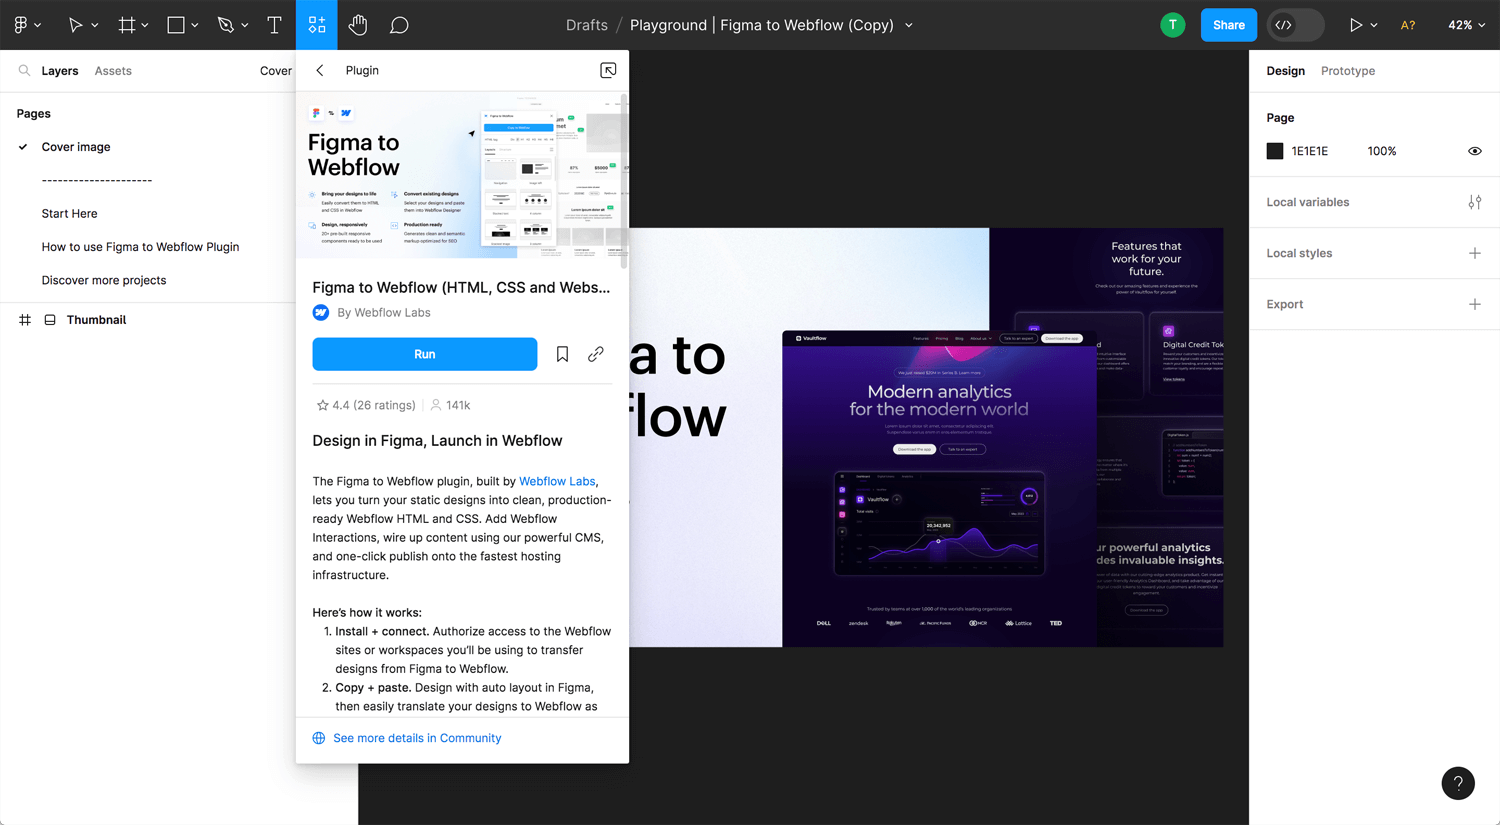This screenshot has height=825, width=1500.
Task: Open Move tool options dropdown
Action: (95, 25)
